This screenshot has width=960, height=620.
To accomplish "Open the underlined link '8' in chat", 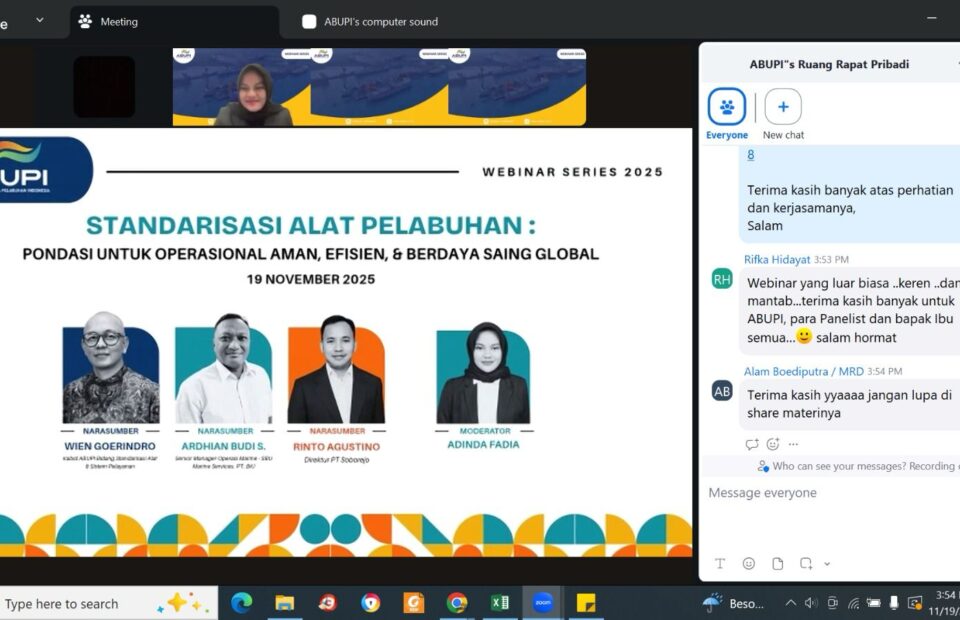I will pos(751,155).
